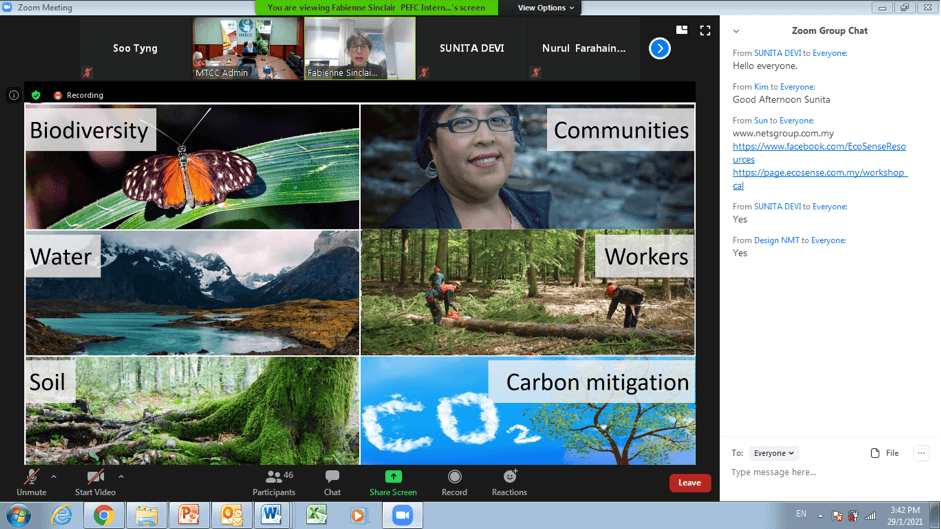
Task: Click the green encryption shield icon
Action: coord(36,96)
